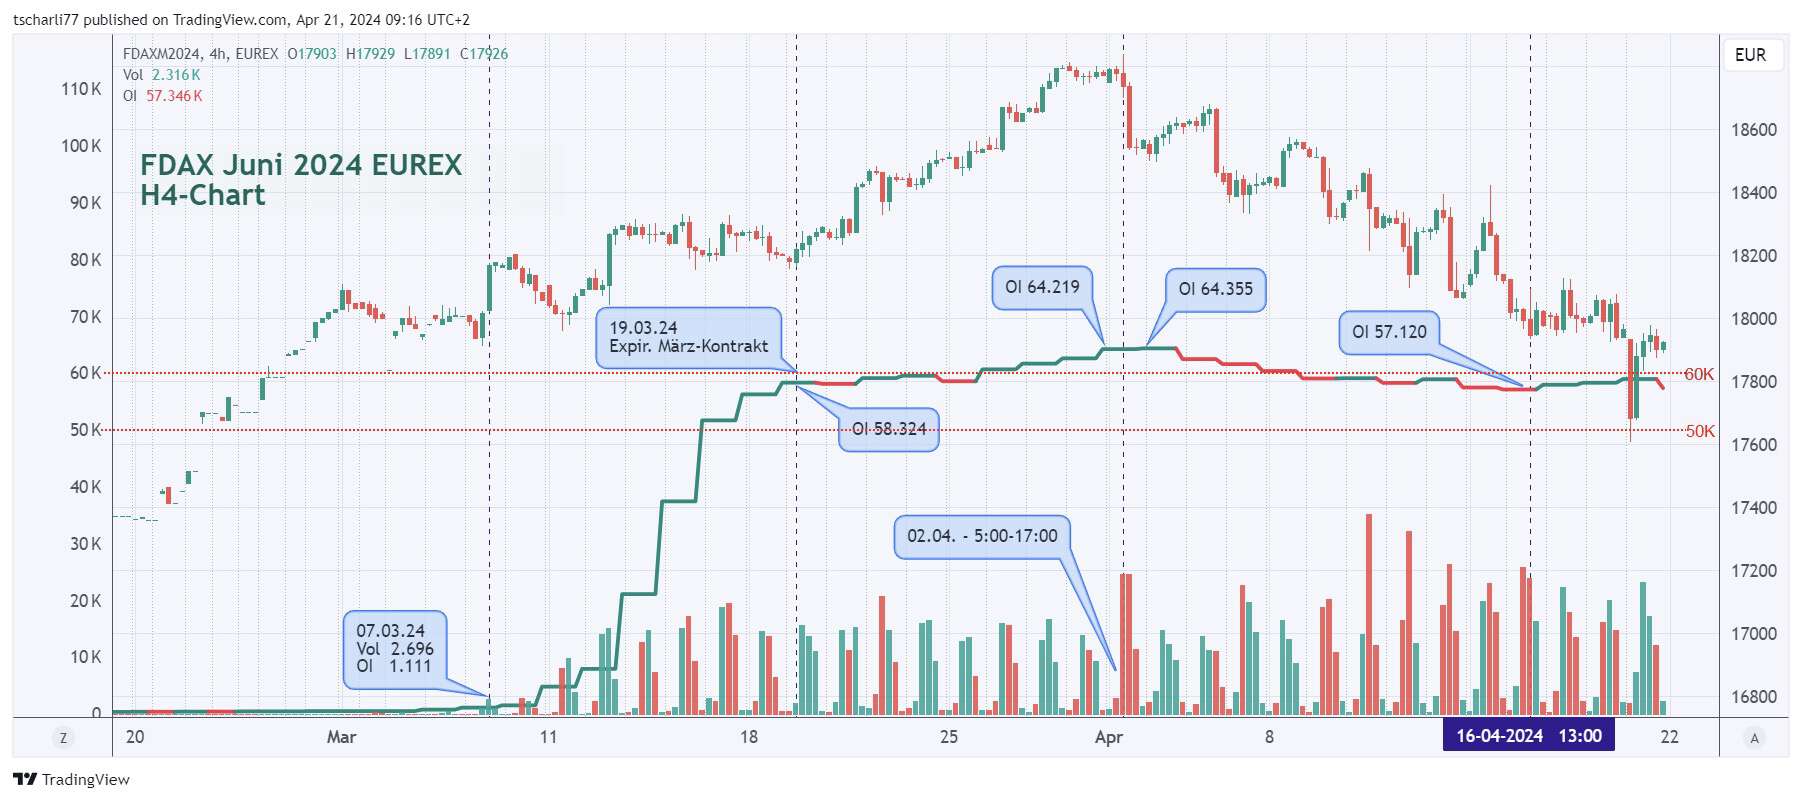Select the OI 64.355 callout
The width and height of the screenshot is (1802, 801).
pos(1215,289)
